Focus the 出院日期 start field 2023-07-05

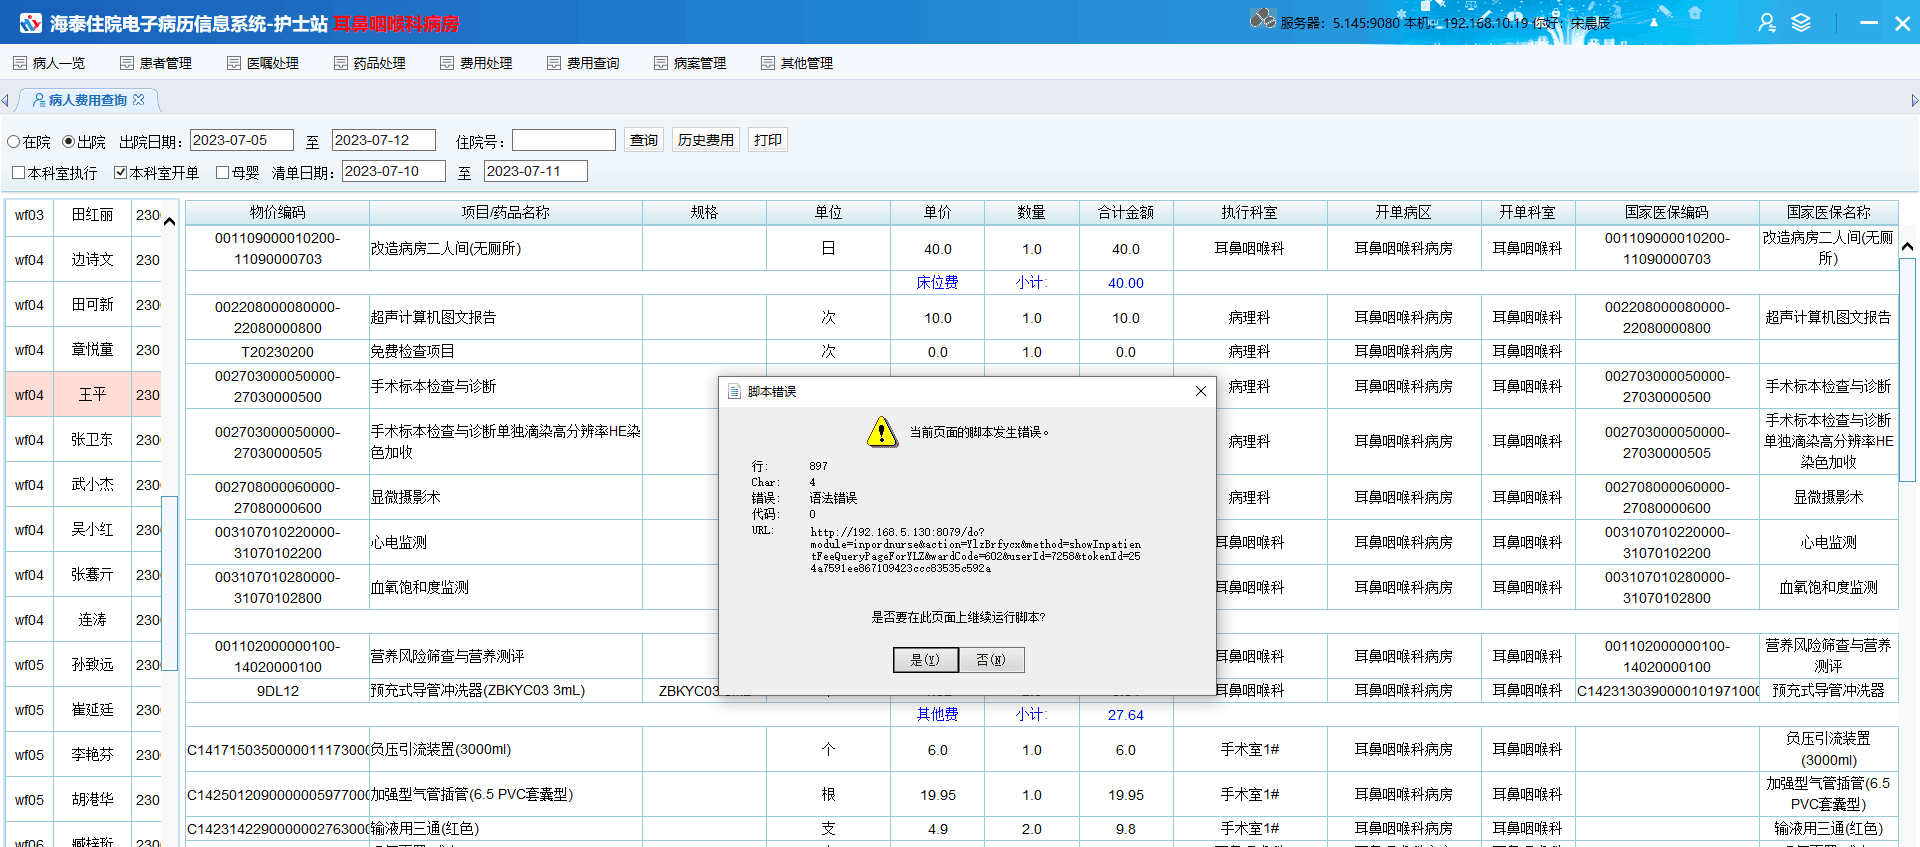pos(241,140)
